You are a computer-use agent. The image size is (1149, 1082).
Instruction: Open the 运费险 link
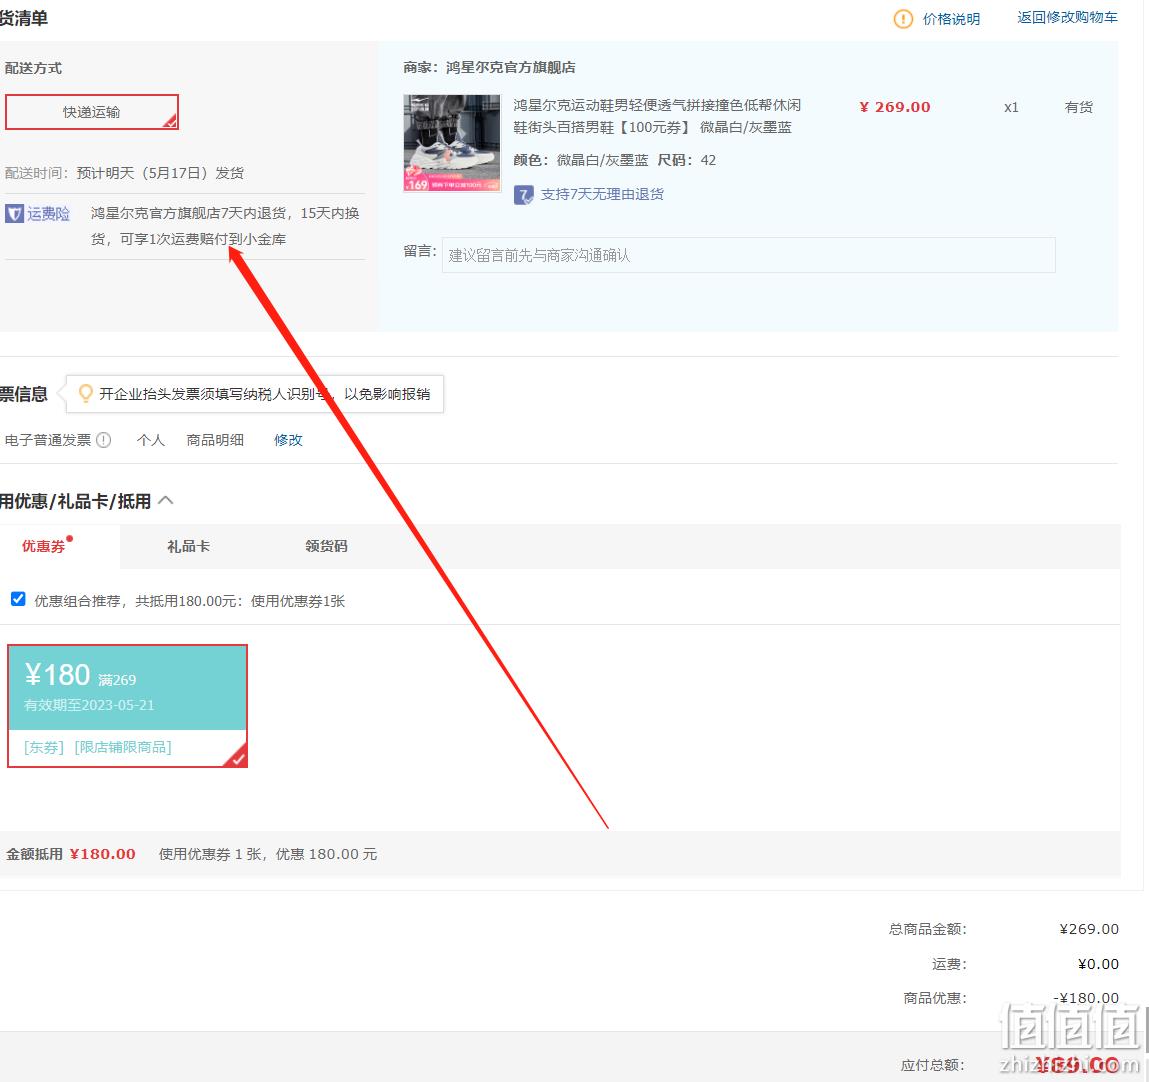click(x=48, y=214)
